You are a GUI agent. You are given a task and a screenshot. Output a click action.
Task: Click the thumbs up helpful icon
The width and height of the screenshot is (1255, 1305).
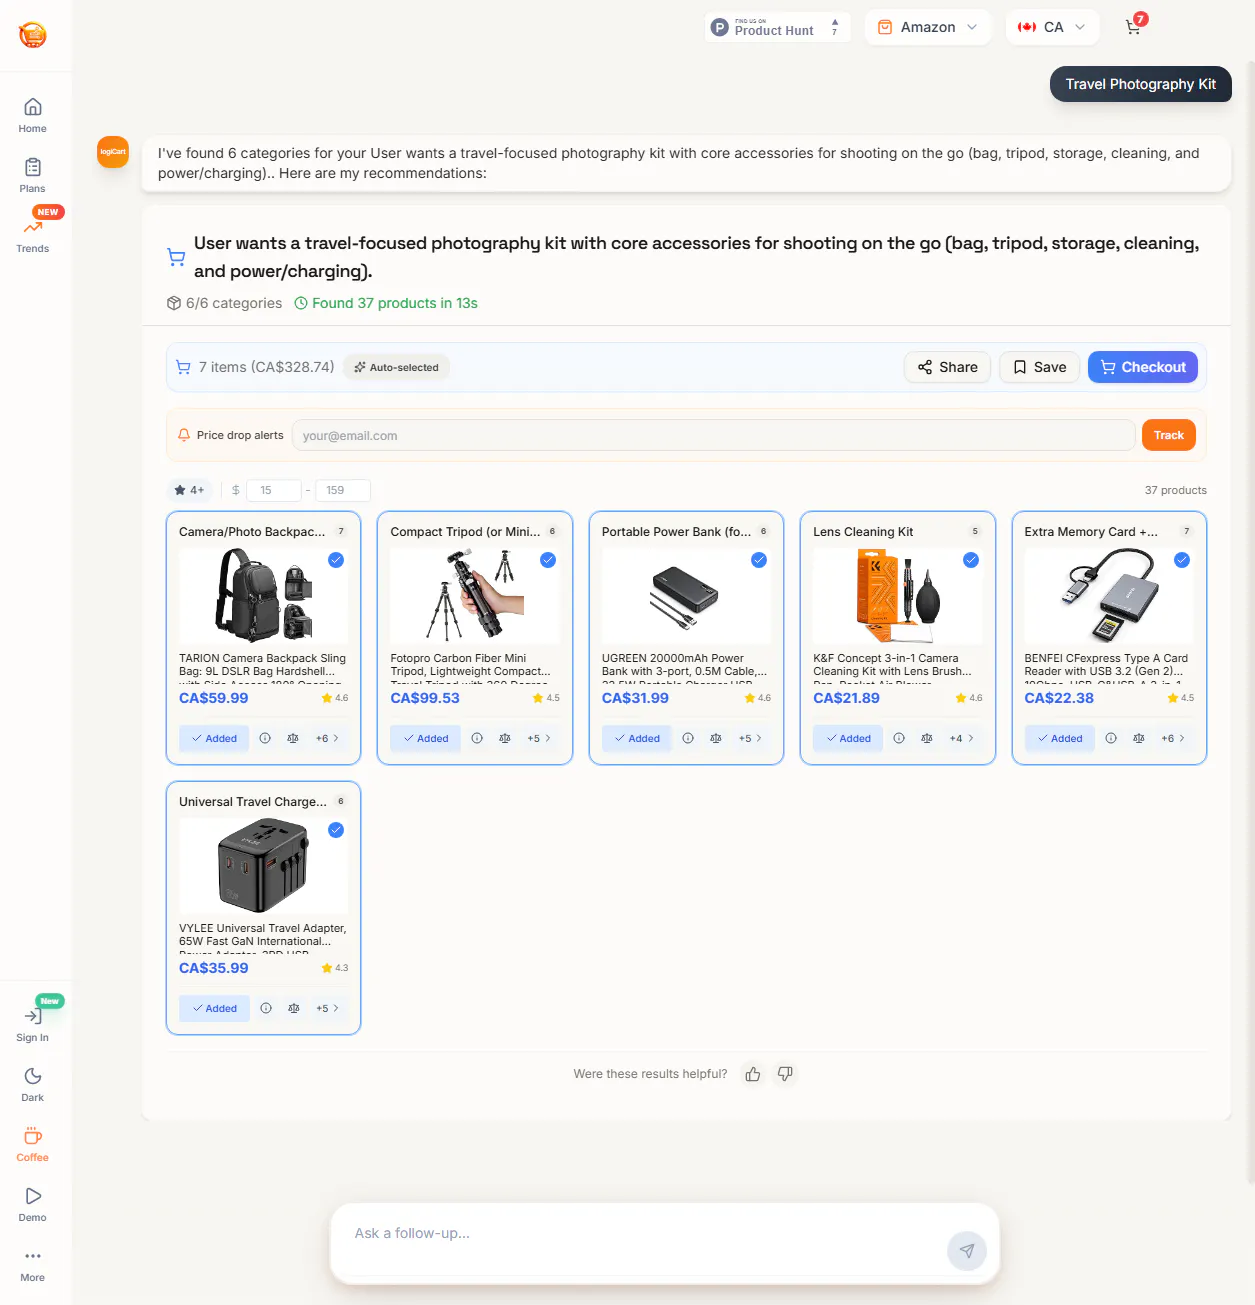click(753, 1074)
